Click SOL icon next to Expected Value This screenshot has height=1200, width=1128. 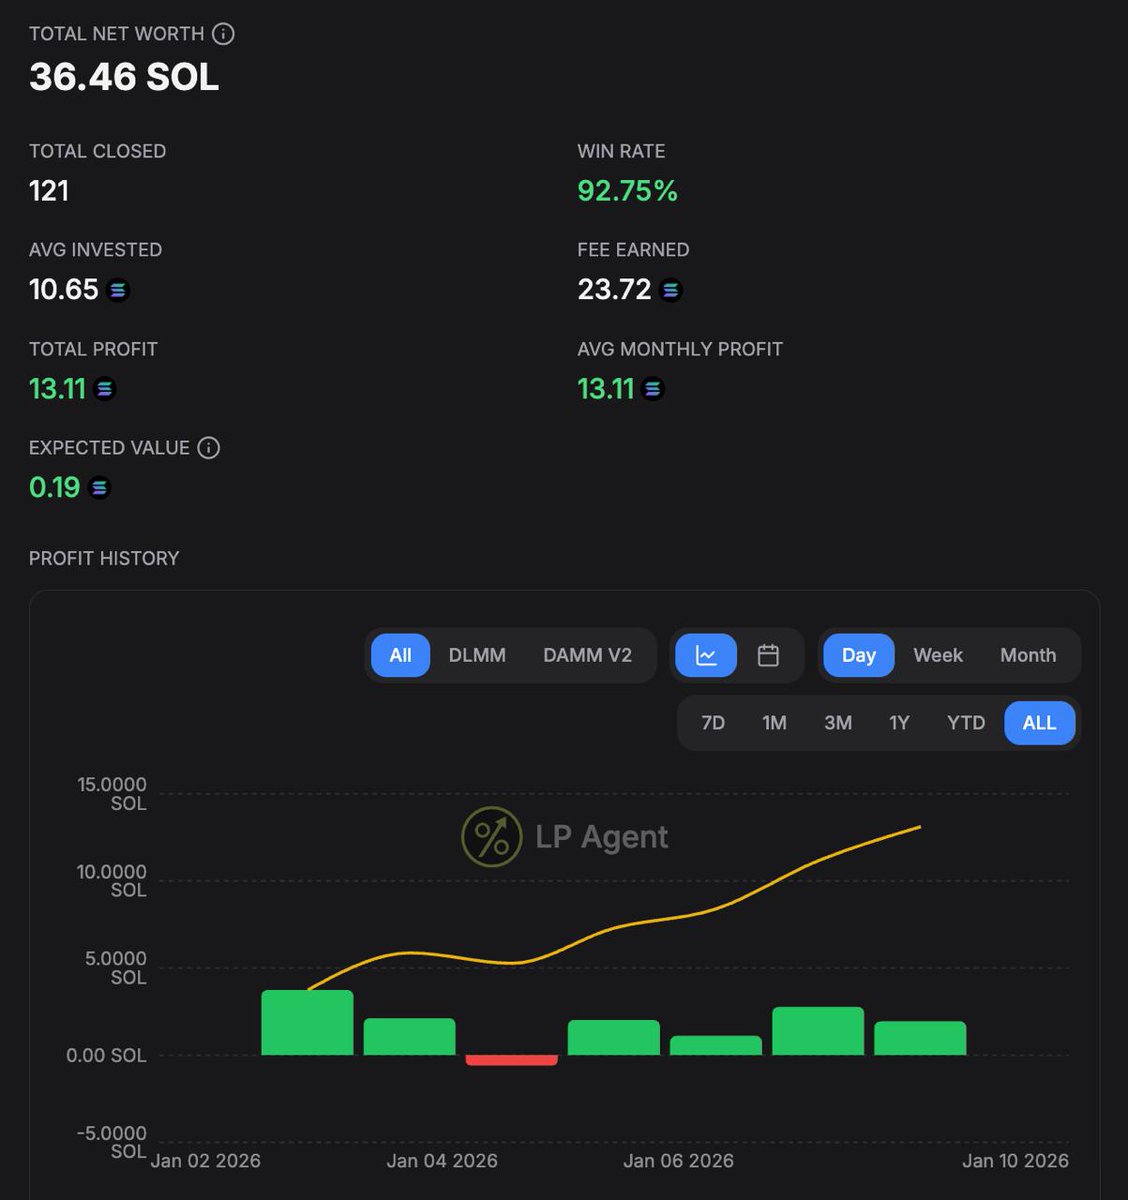[x=98, y=488]
